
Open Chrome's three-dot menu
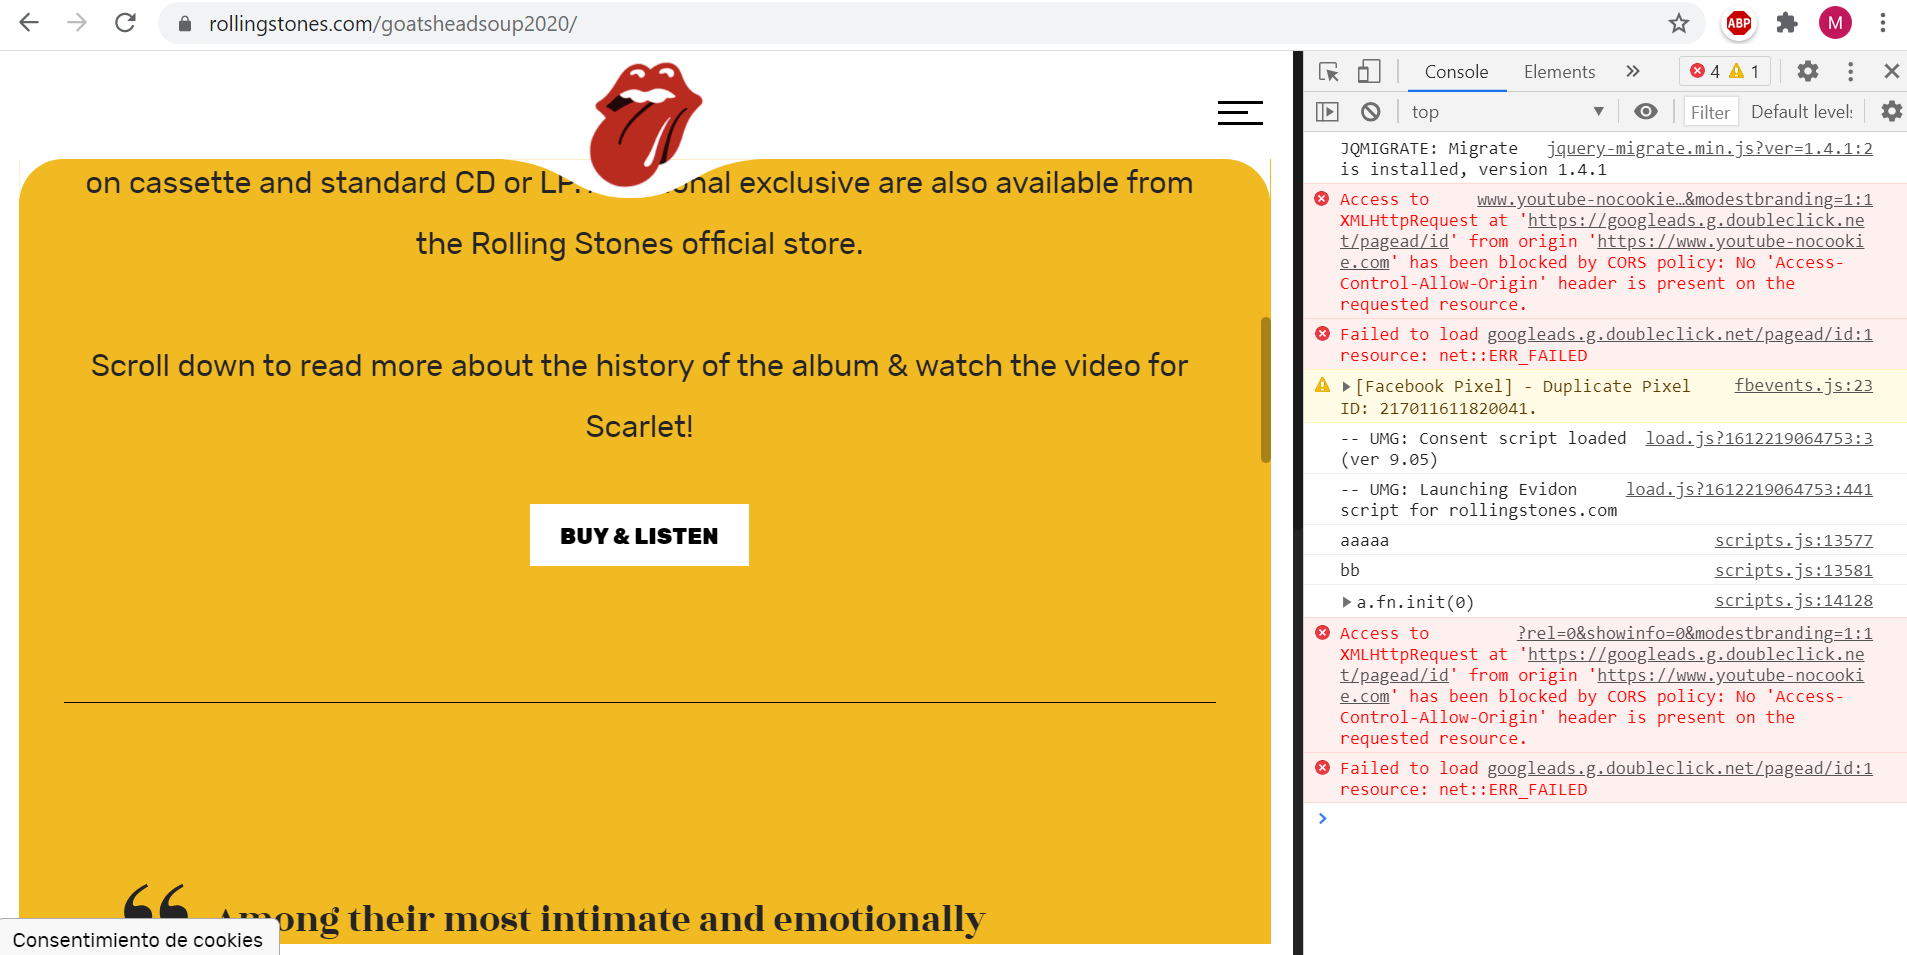click(x=1883, y=23)
